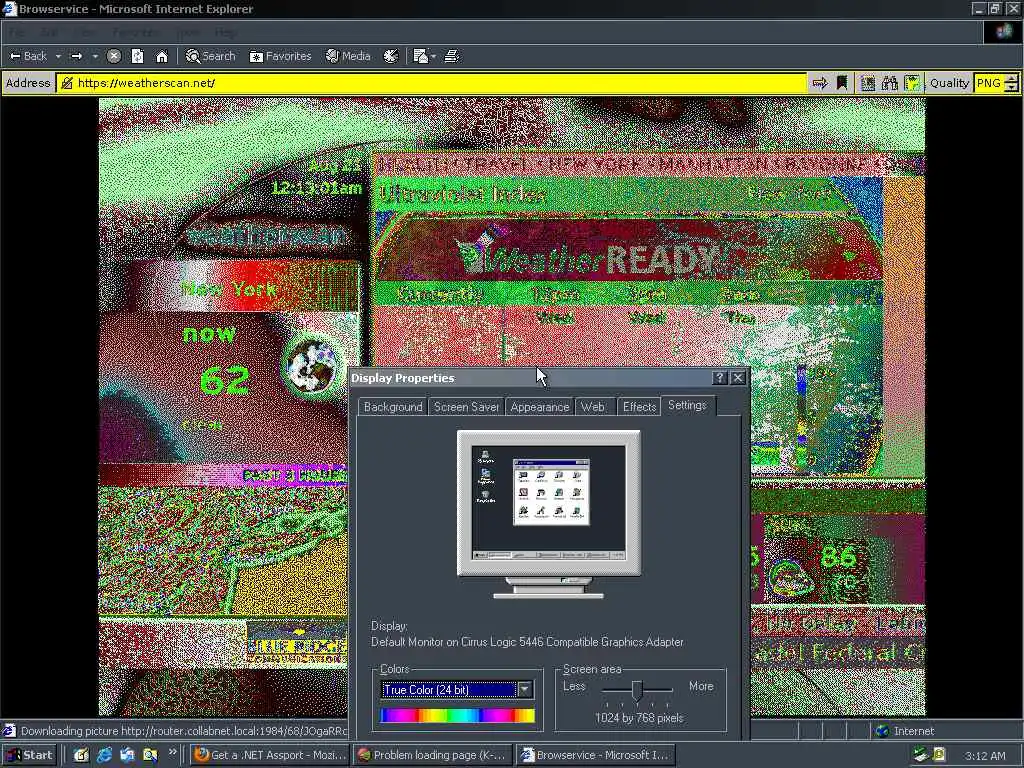Open the Favorites menu in menu bar

[x=135, y=33]
